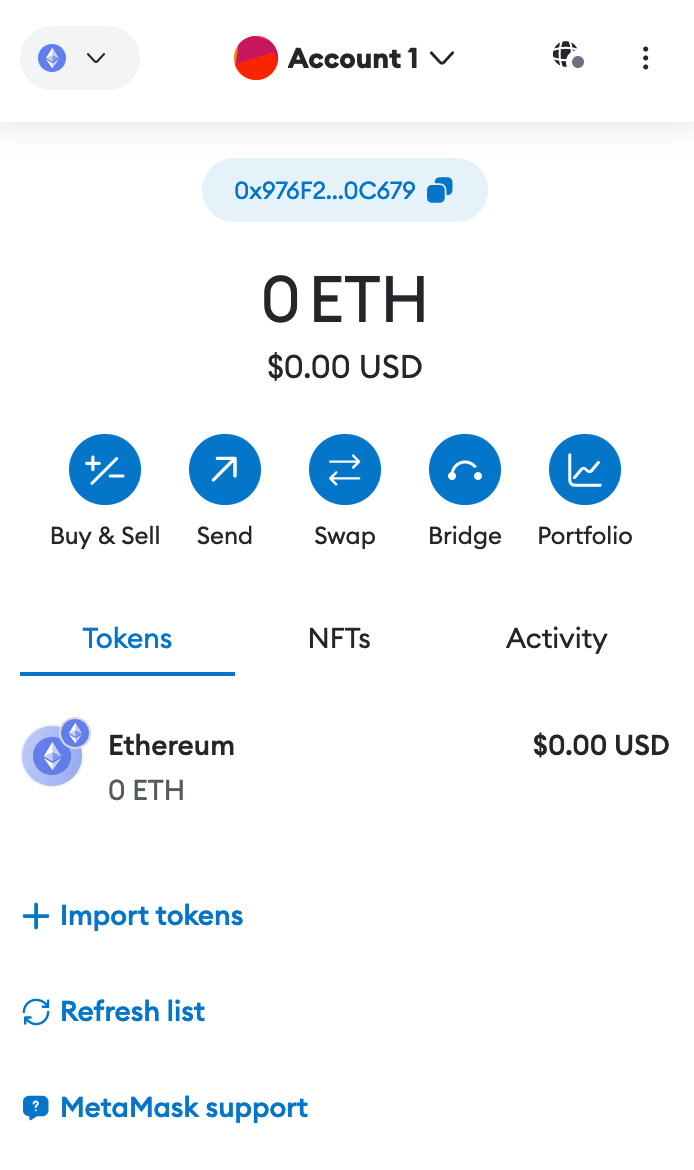Image resolution: width=694 pixels, height=1170 pixels.
Task: Switch to the NFTs tab
Action: tap(339, 638)
